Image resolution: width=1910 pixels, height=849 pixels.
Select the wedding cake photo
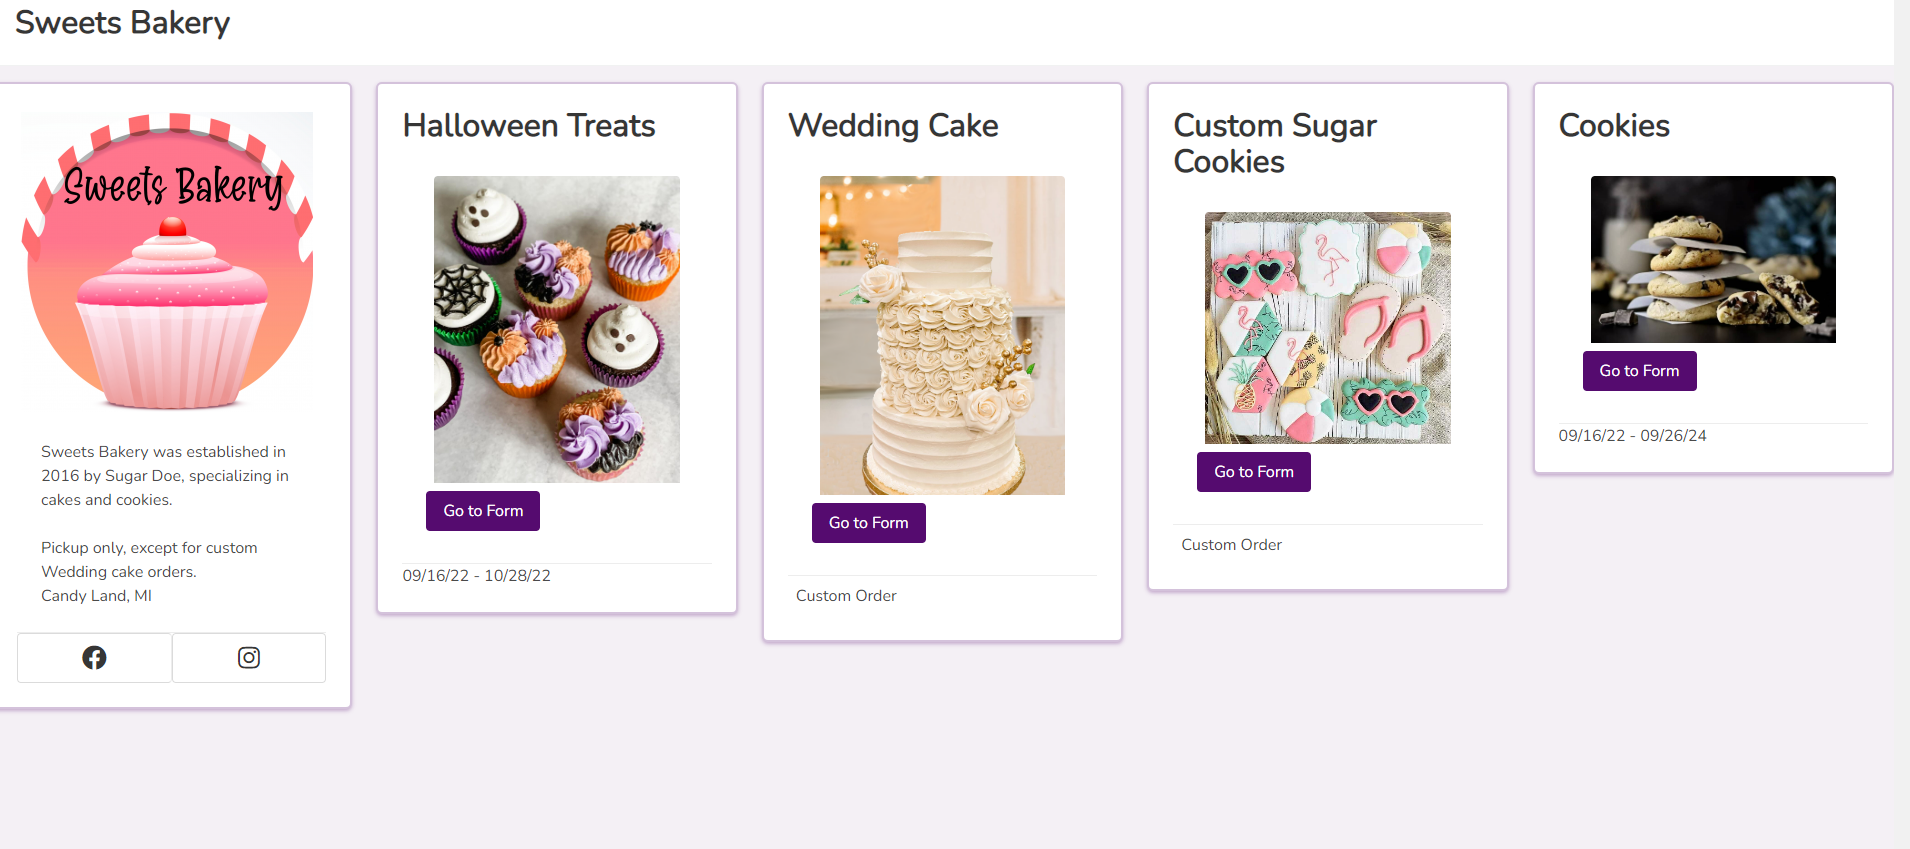942,335
